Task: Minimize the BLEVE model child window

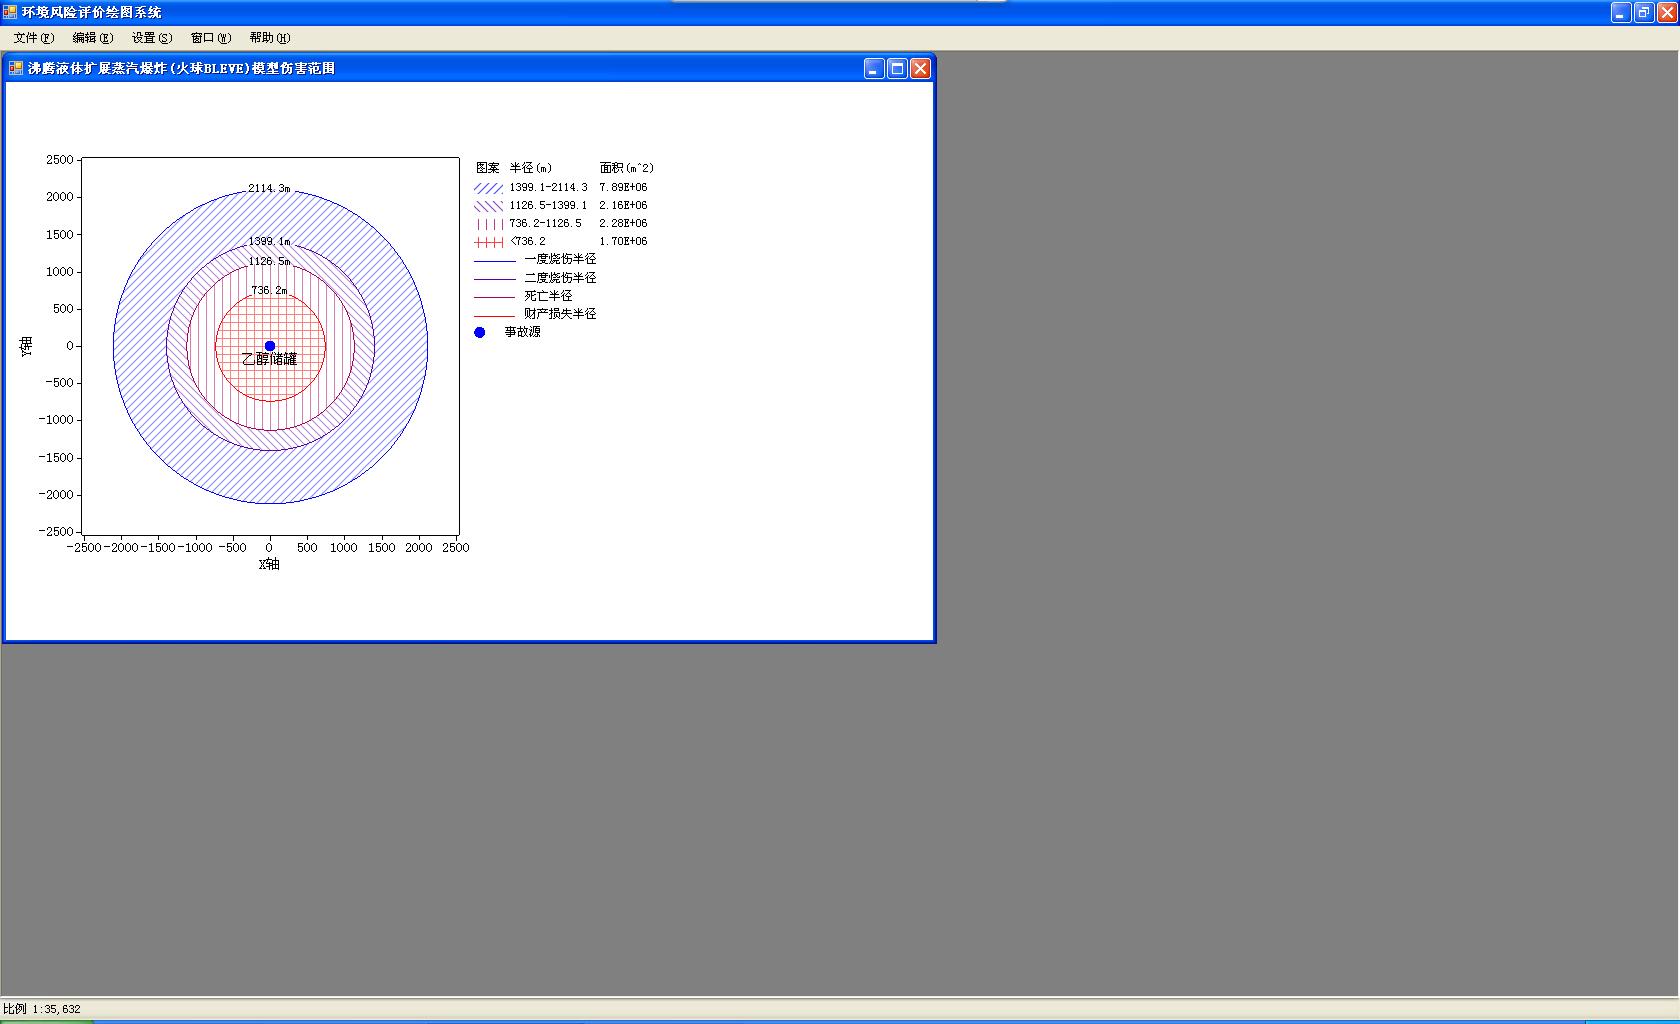Action: 874,68
